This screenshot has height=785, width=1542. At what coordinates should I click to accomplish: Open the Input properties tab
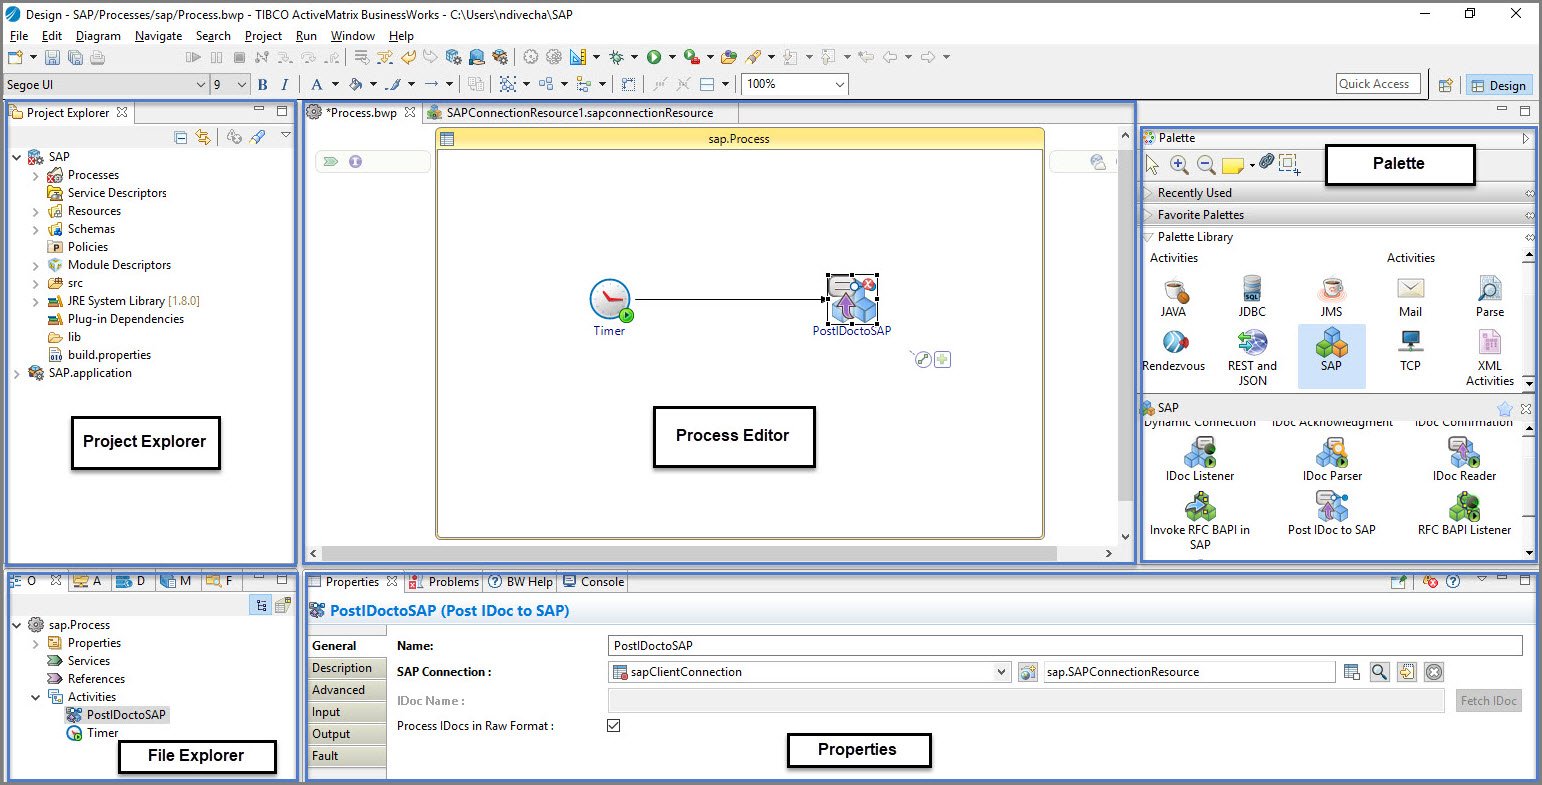click(x=347, y=712)
